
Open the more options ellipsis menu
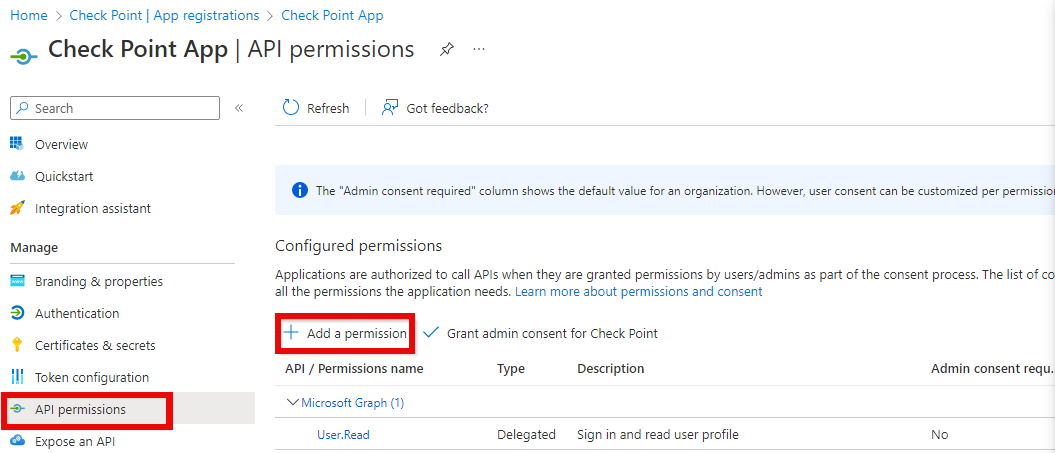(x=479, y=49)
